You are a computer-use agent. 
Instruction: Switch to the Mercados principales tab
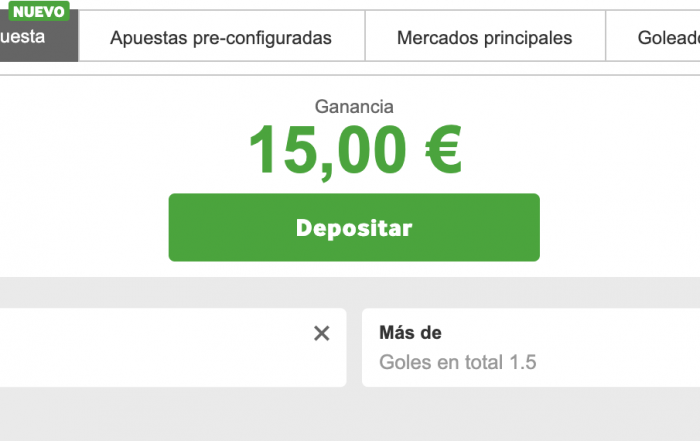point(484,38)
